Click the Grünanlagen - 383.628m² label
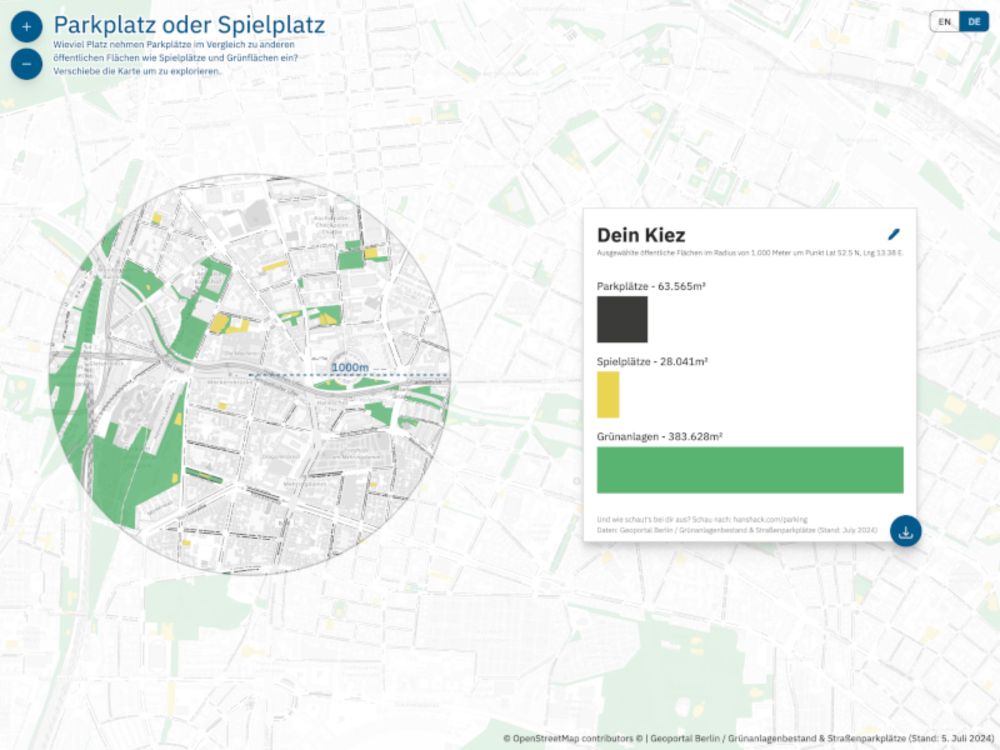Image resolution: width=1000 pixels, height=750 pixels. (x=659, y=437)
